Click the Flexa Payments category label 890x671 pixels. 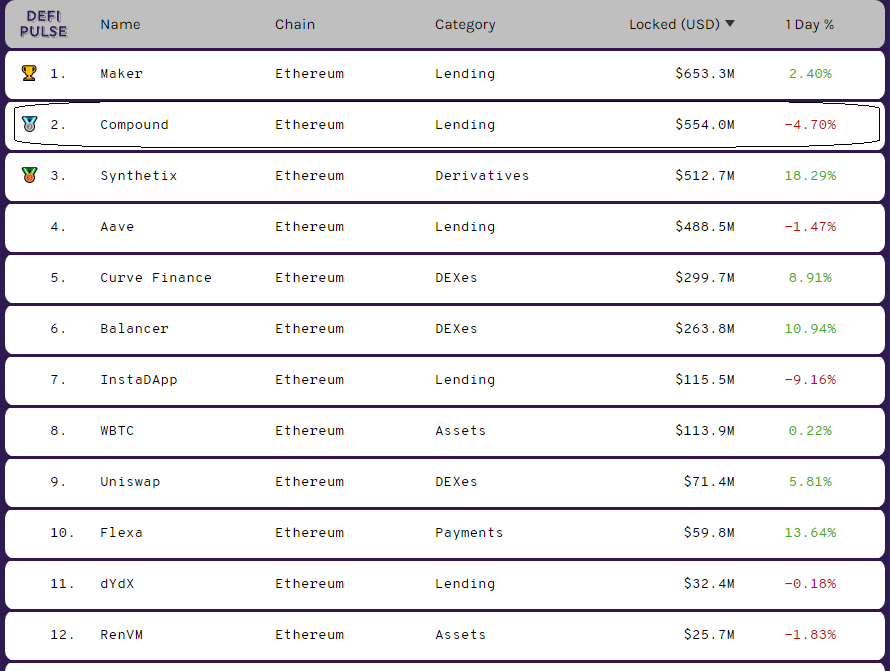click(469, 533)
